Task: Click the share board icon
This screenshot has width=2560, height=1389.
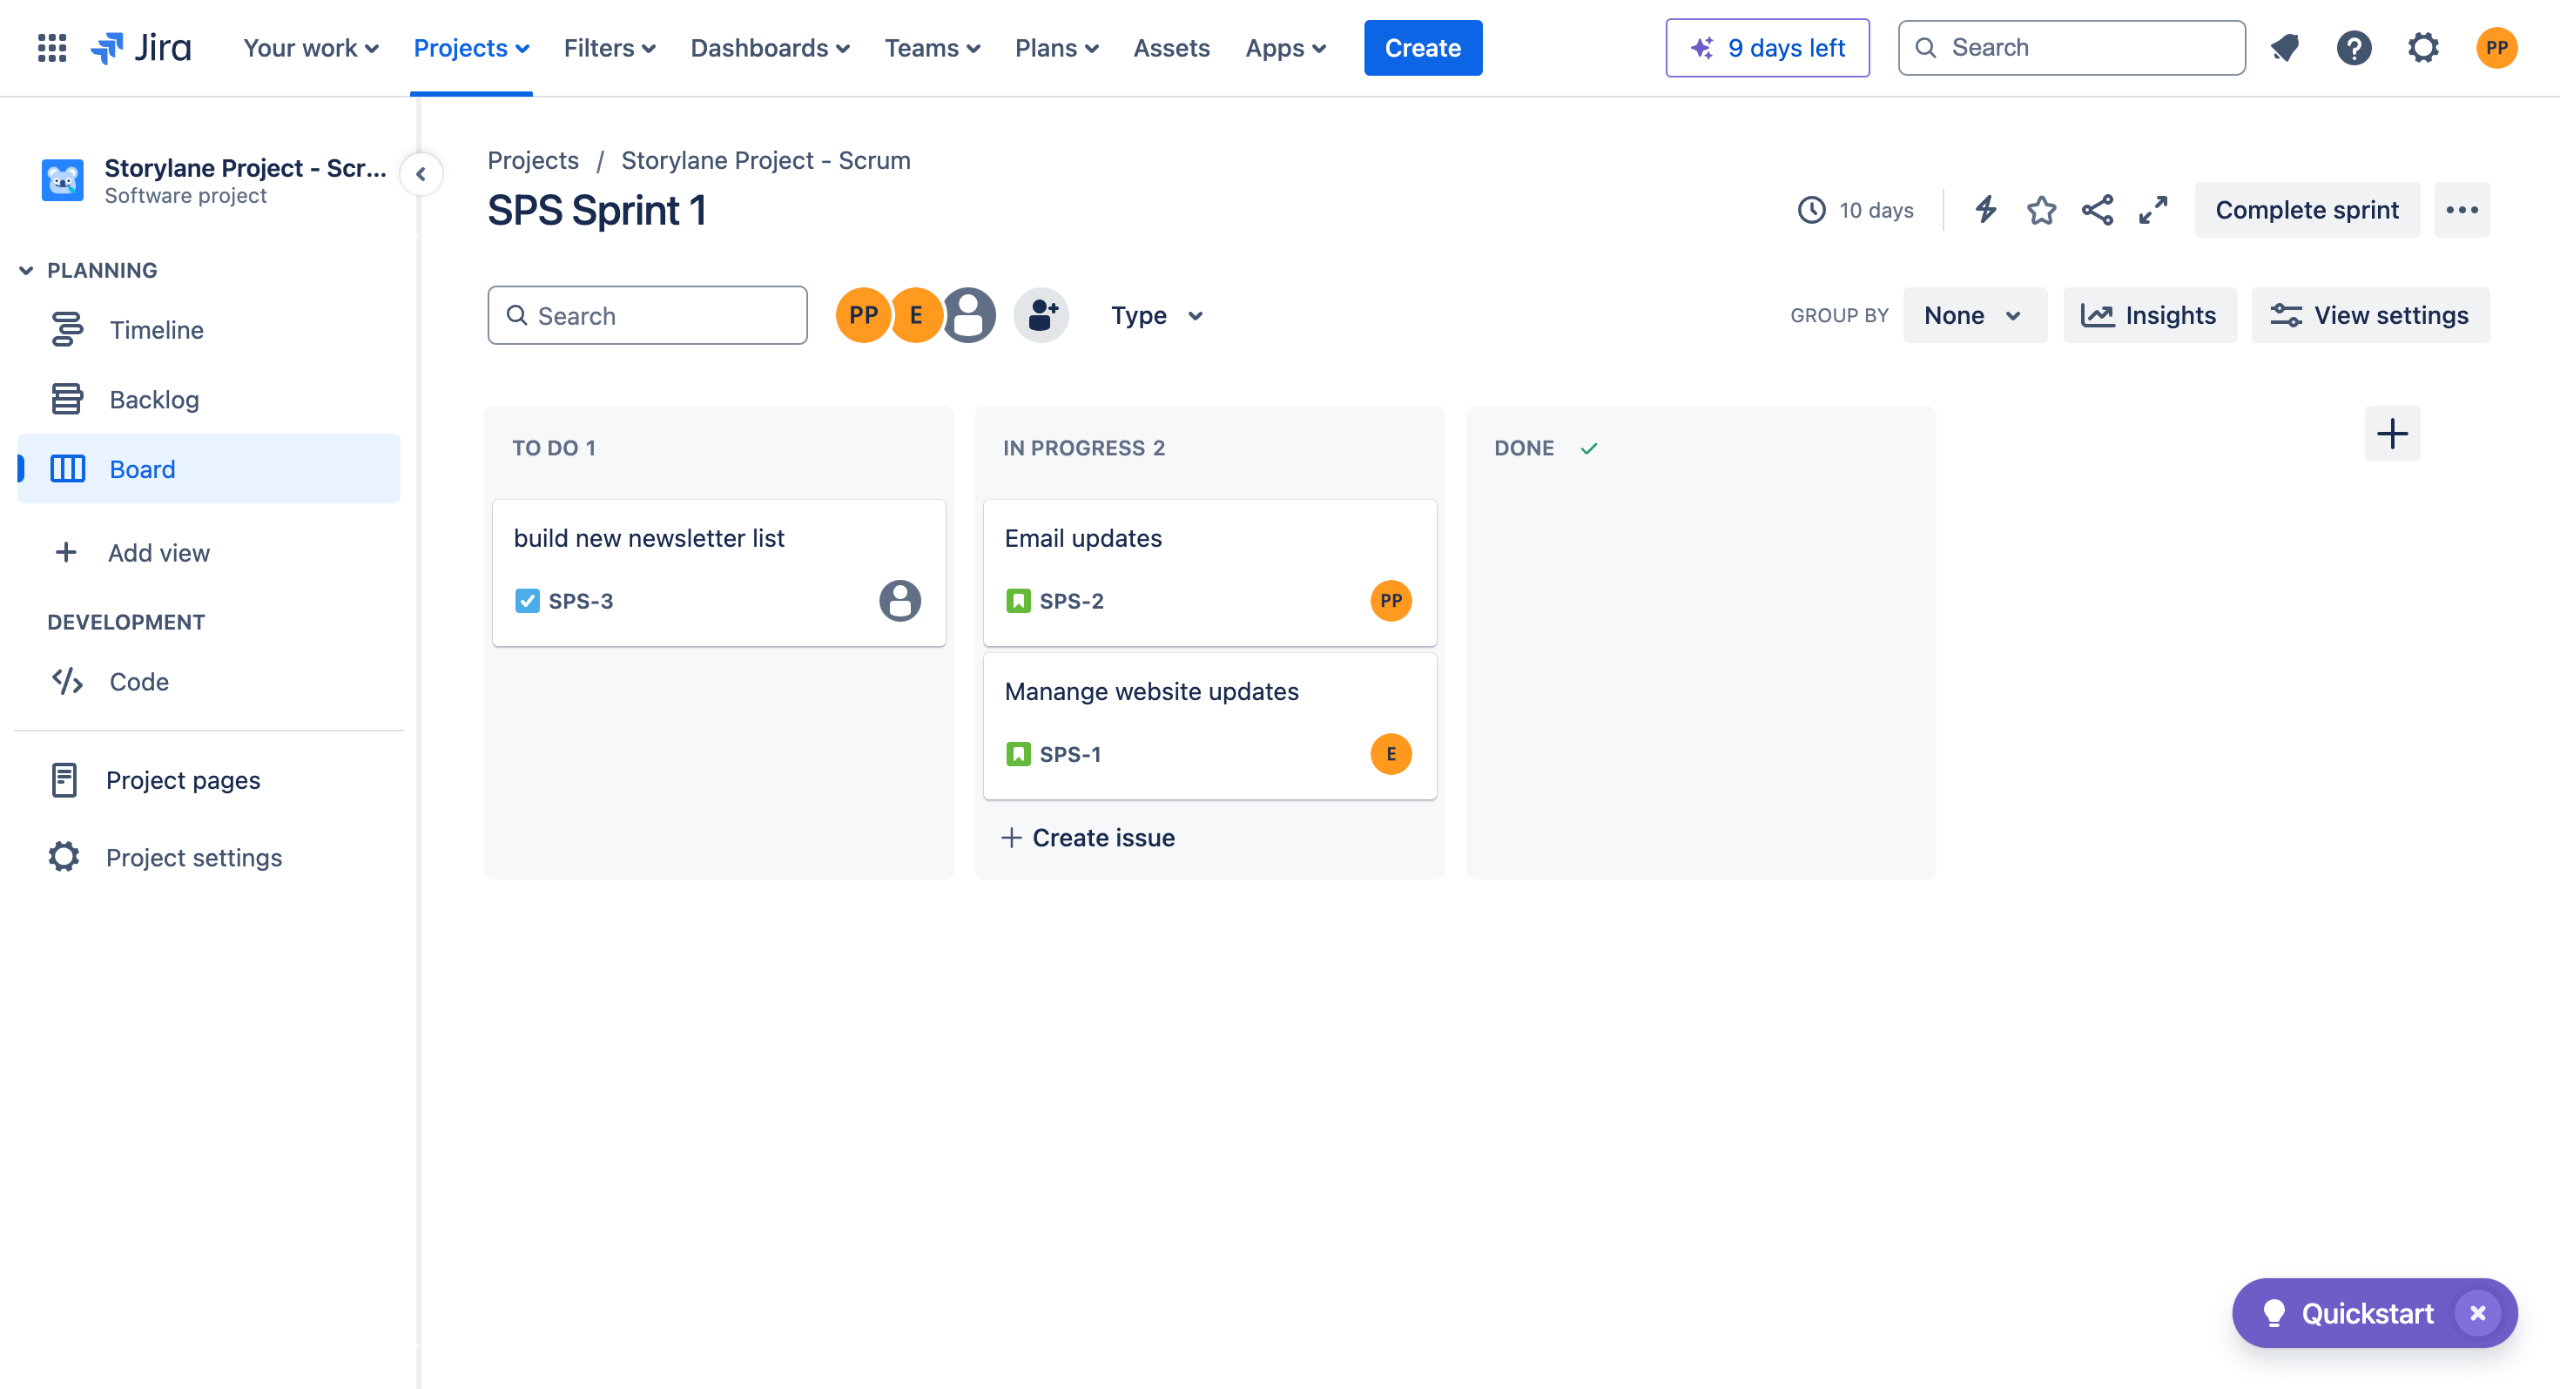Action: tap(2097, 210)
